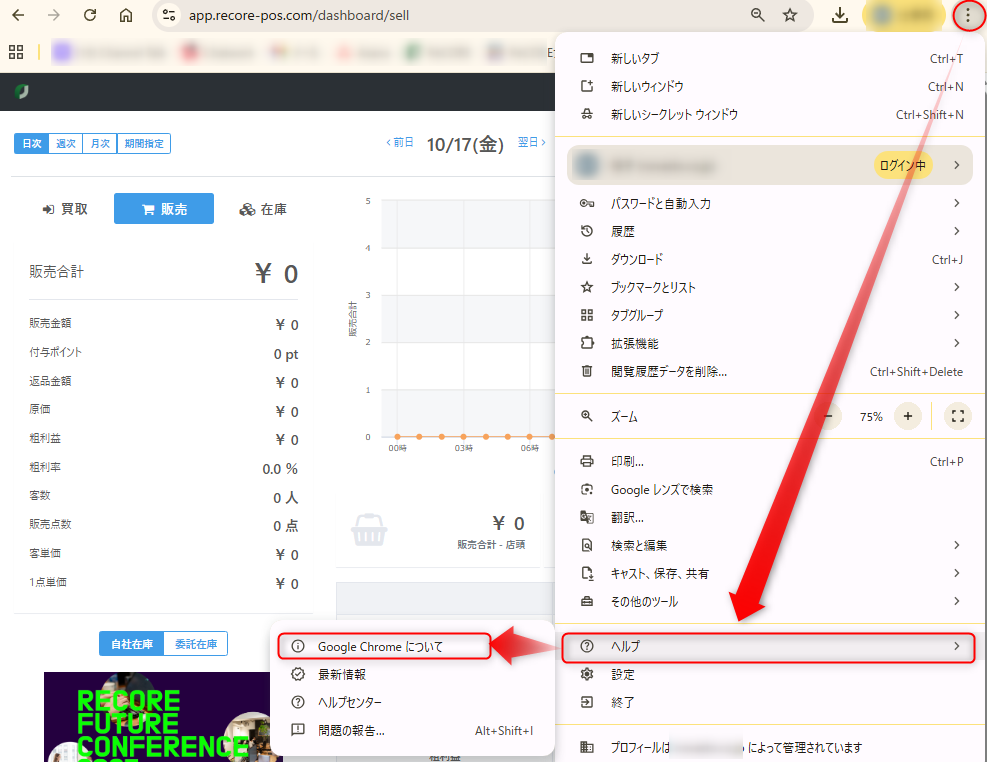Open 設定 from Chrome menu
Viewport: 987px width, 762px height.
[771, 675]
